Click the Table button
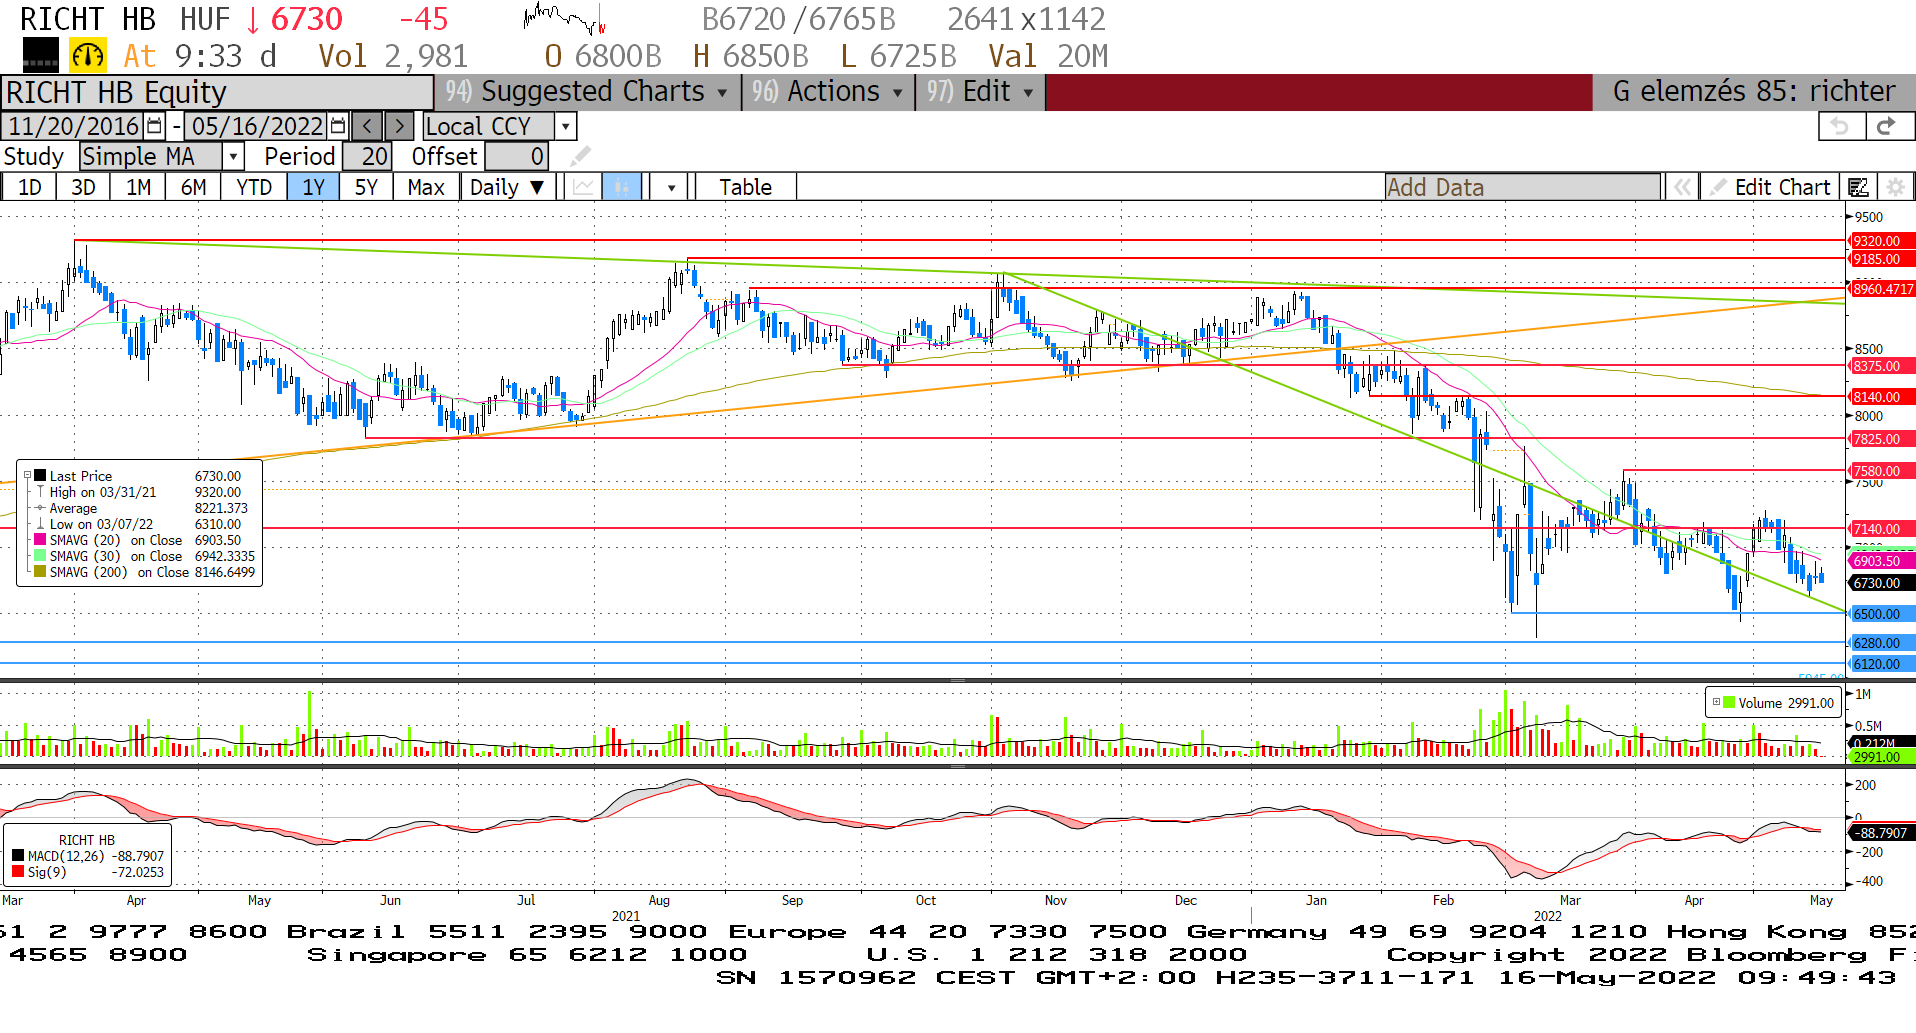The image size is (1916, 1033). click(x=745, y=187)
